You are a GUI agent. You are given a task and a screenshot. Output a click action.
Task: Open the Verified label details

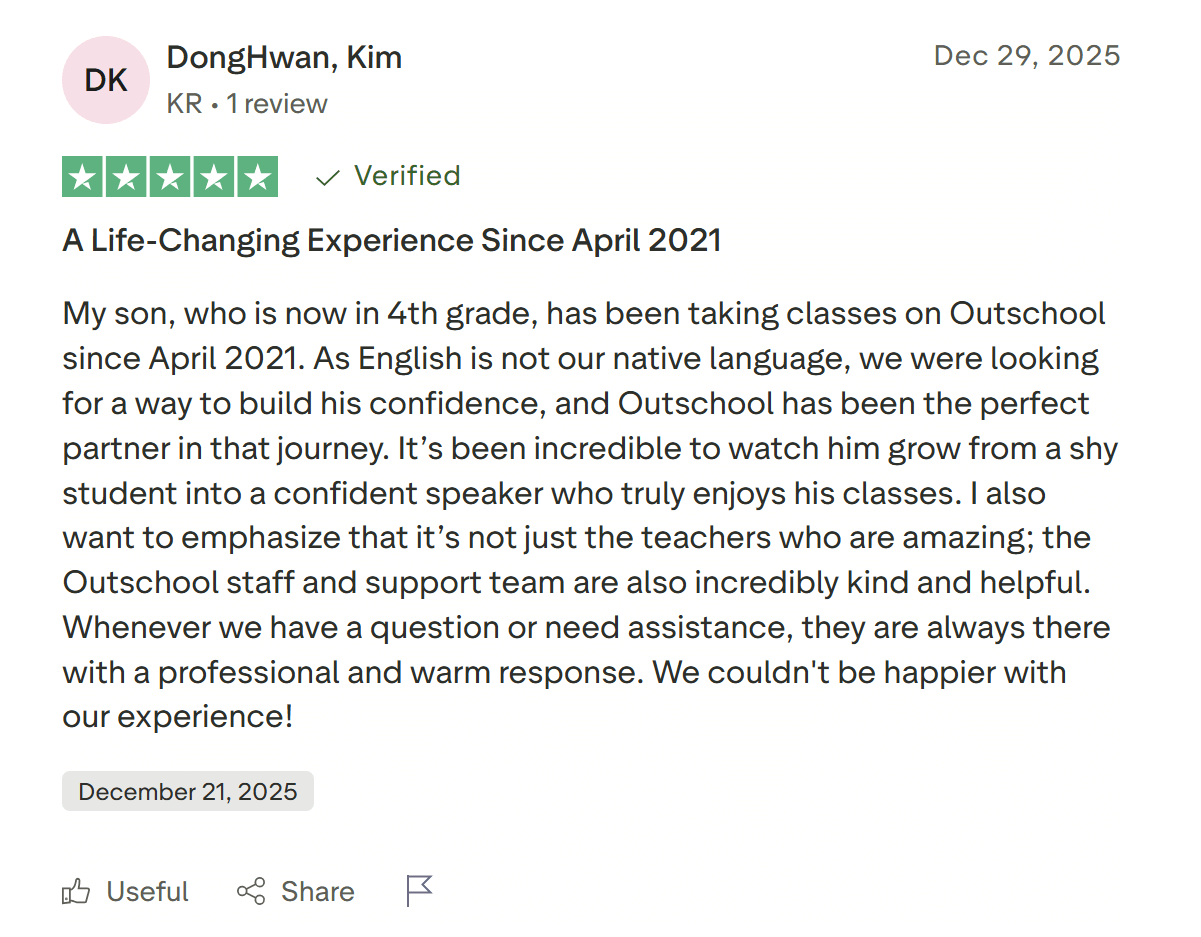pos(407,176)
